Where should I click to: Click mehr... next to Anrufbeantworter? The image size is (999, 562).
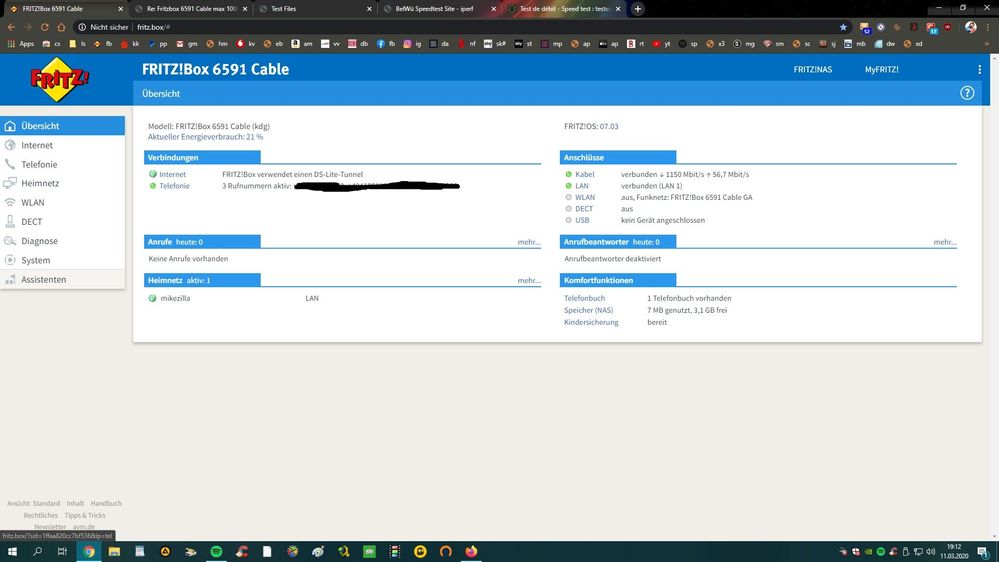945,242
